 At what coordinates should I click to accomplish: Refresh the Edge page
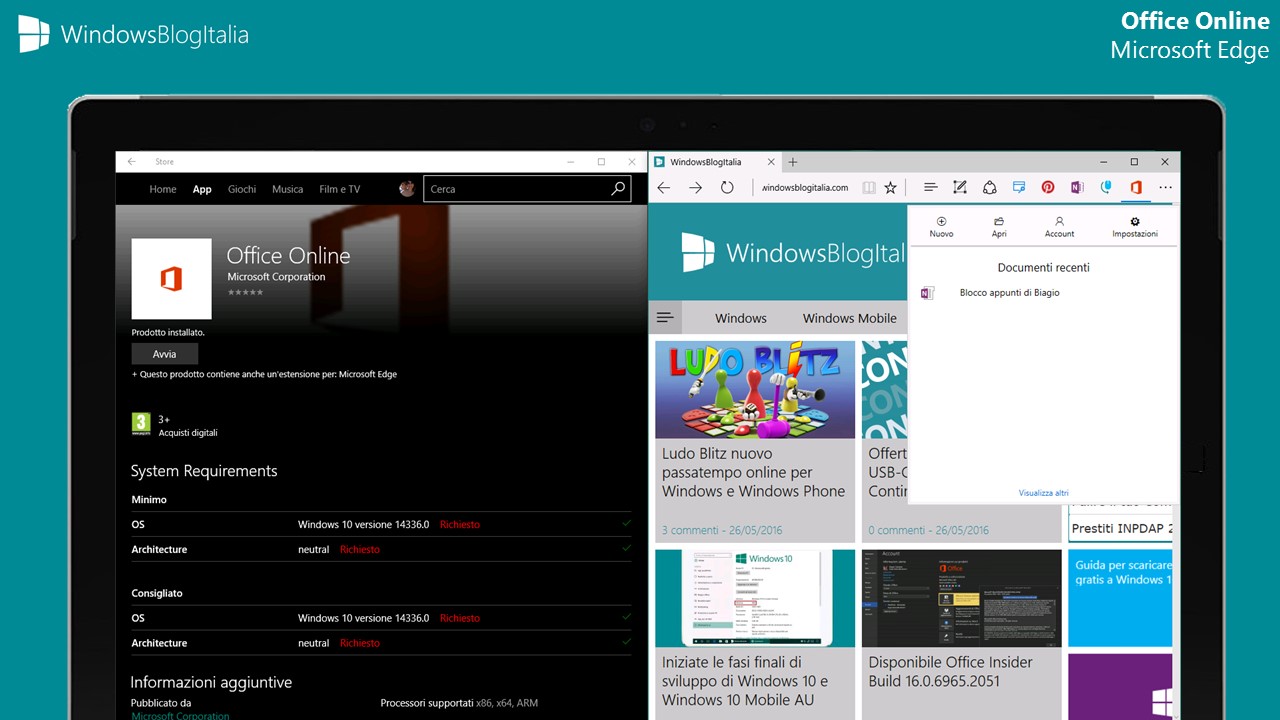[727, 187]
